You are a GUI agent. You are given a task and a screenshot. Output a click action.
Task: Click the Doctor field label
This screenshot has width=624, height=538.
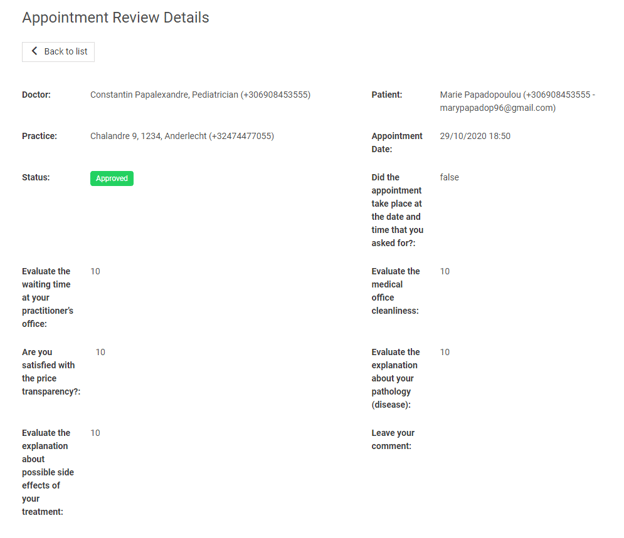point(36,95)
